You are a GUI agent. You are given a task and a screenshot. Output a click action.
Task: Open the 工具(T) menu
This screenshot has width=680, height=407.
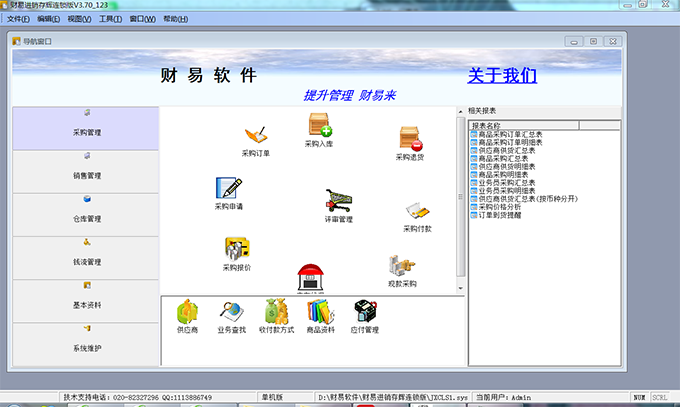click(x=111, y=19)
